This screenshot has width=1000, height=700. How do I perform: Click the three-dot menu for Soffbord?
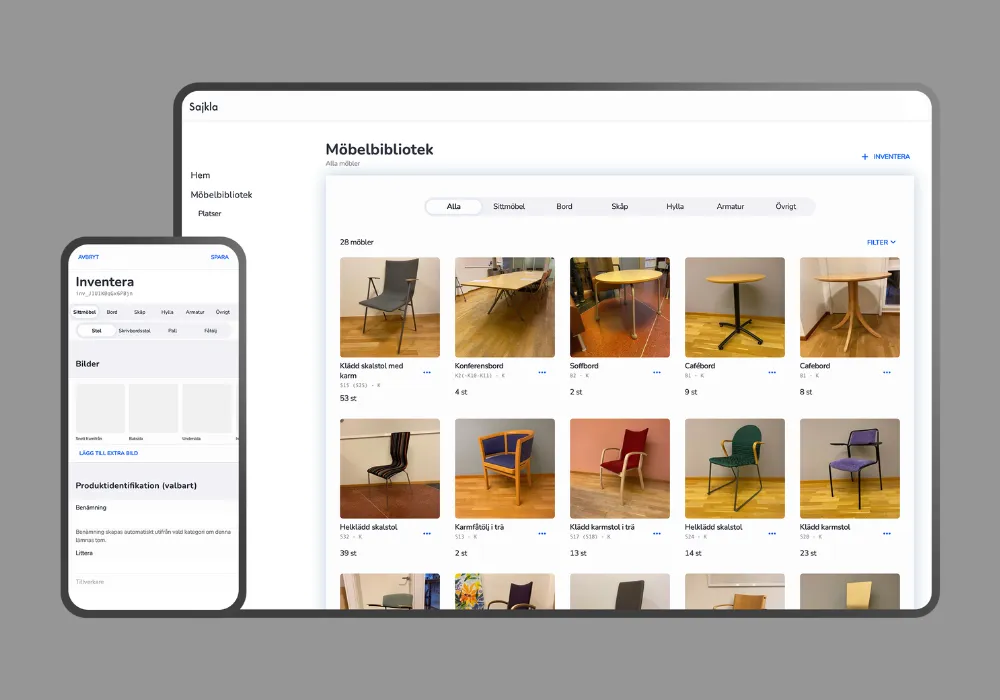(657, 372)
